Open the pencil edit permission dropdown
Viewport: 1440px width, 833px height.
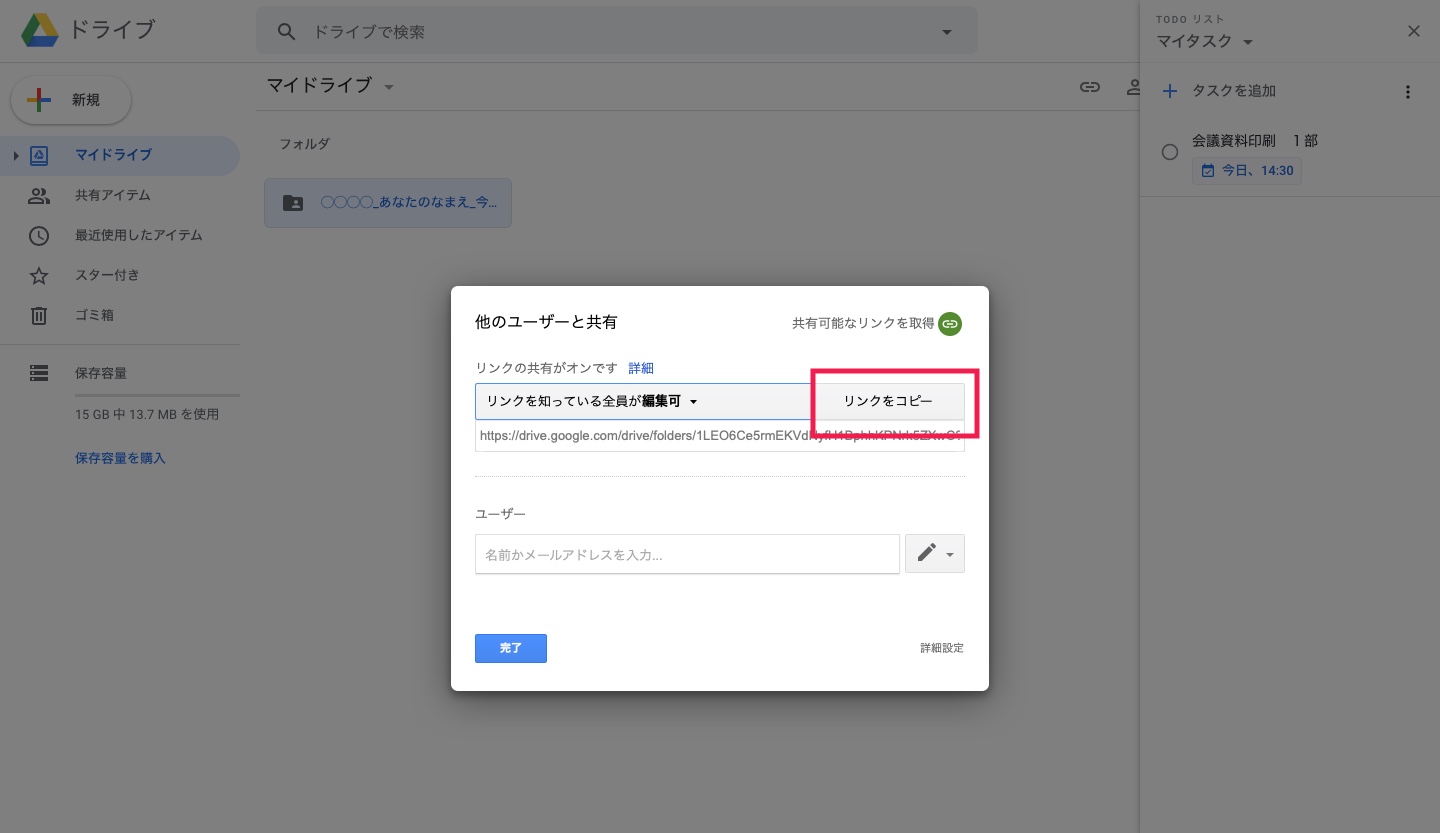point(935,553)
